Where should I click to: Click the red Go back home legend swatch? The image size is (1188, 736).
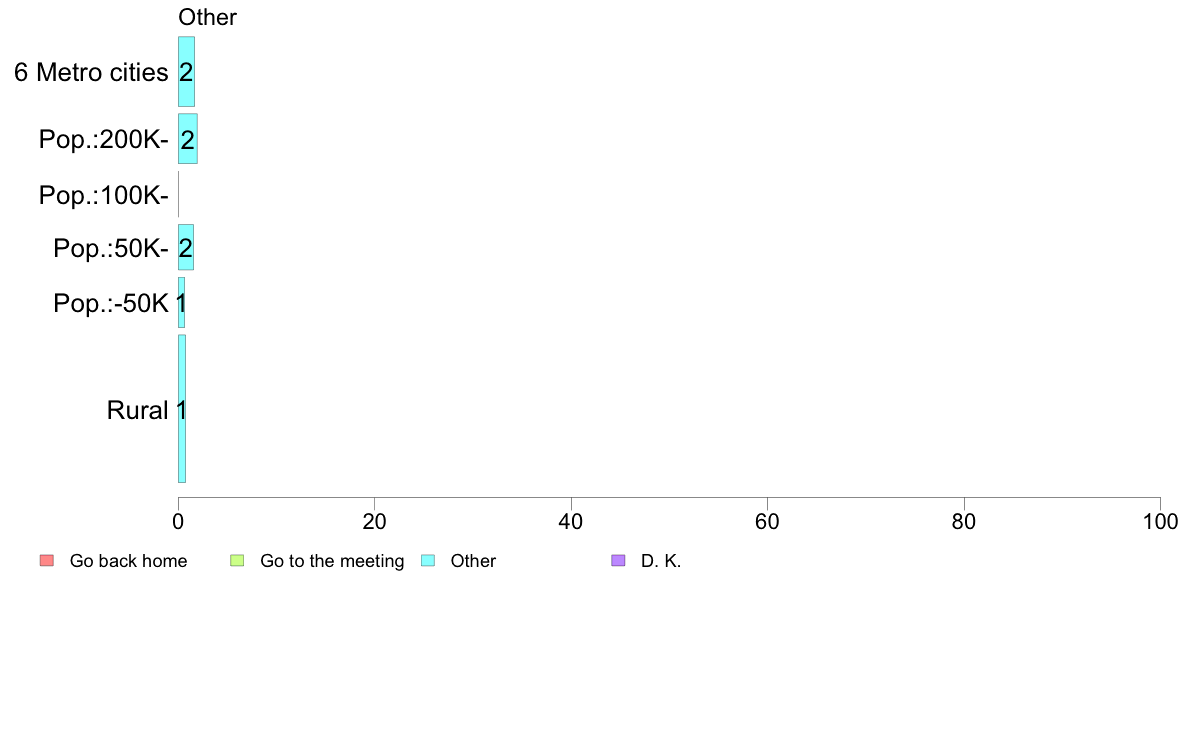pyautogui.click(x=47, y=561)
